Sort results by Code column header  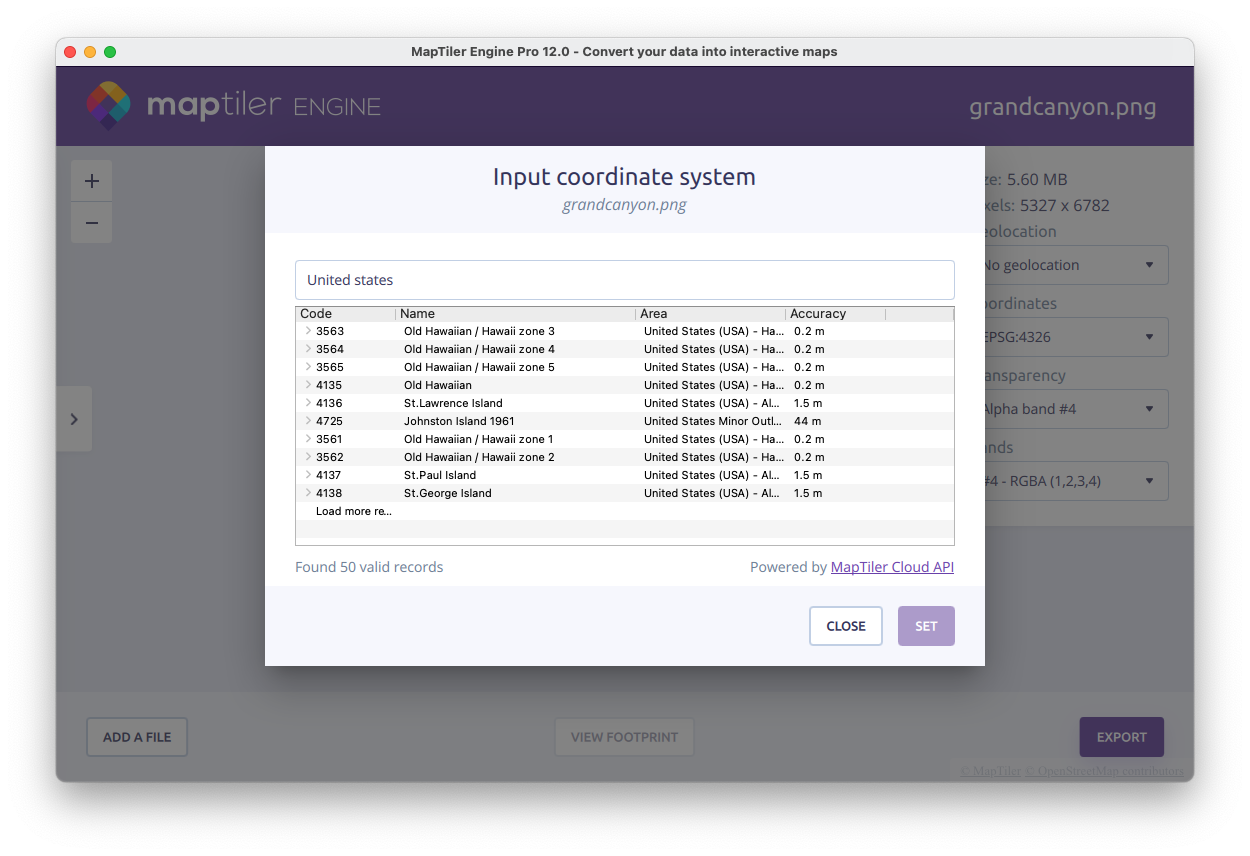click(345, 314)
